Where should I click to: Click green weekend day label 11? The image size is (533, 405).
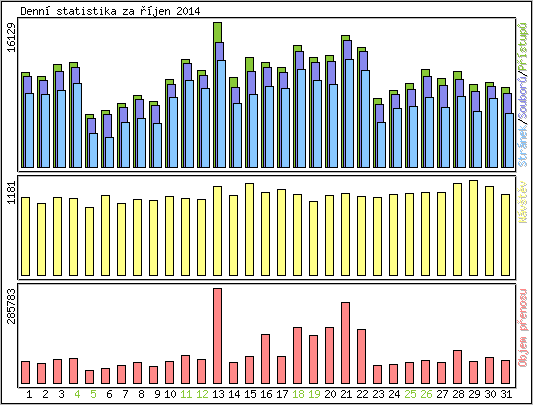point(186,394)
